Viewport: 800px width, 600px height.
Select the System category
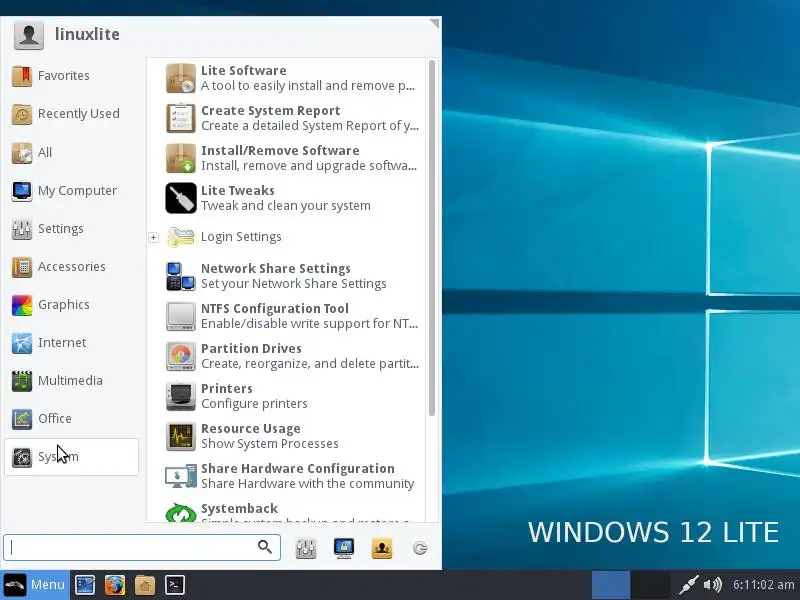(x=71, y=457)
